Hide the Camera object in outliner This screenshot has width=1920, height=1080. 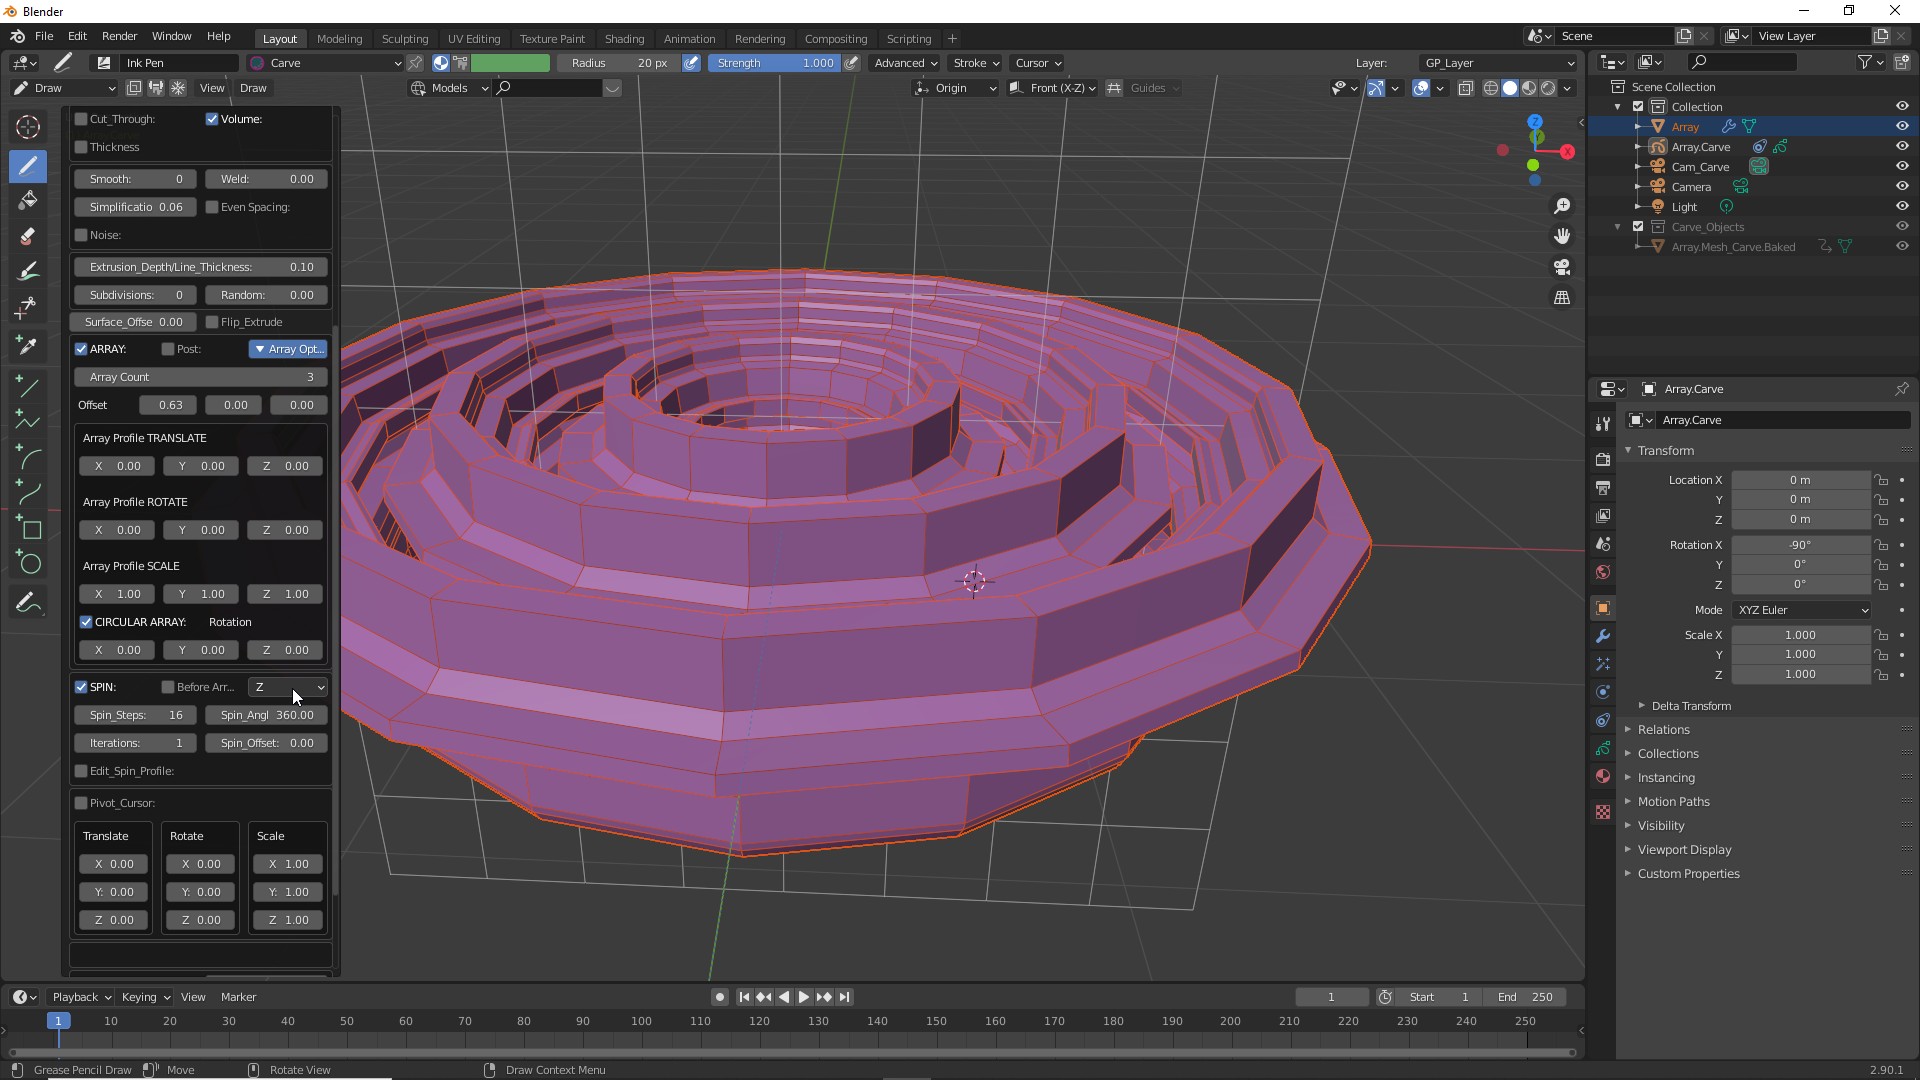pyautogui.click(x=1902, y=187)
